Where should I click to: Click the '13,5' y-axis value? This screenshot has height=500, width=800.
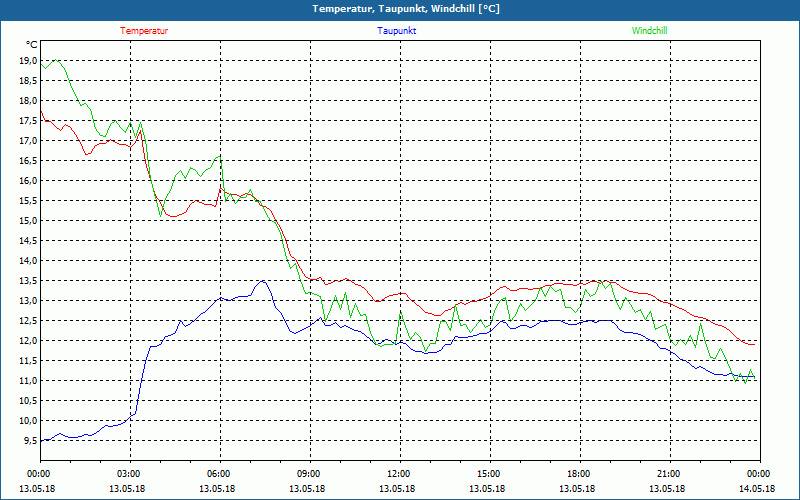[x=29, y=281]
